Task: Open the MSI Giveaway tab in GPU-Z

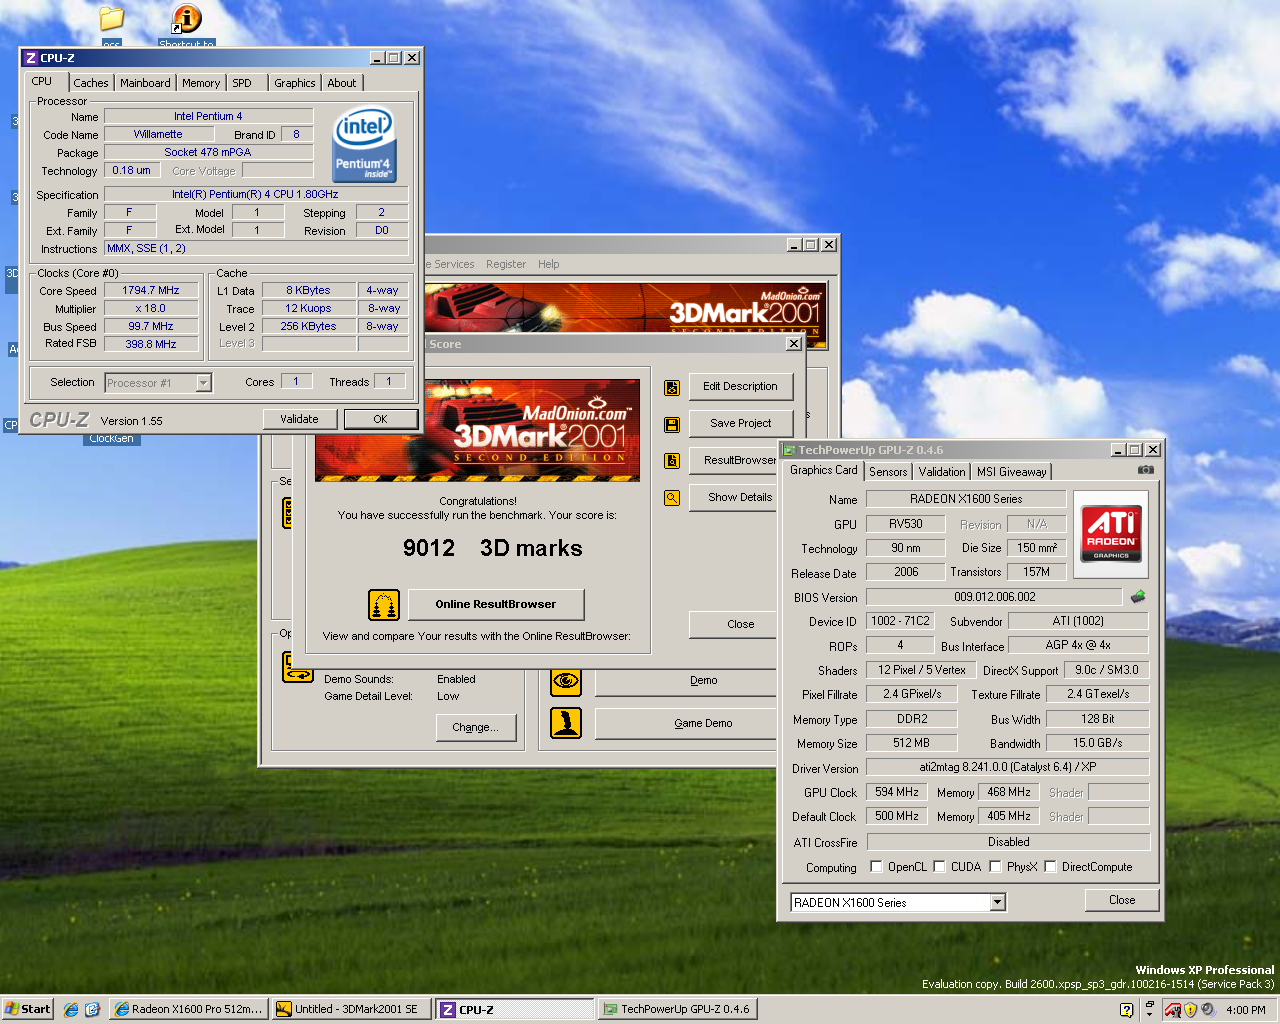Action: [x=1011, y=472]
